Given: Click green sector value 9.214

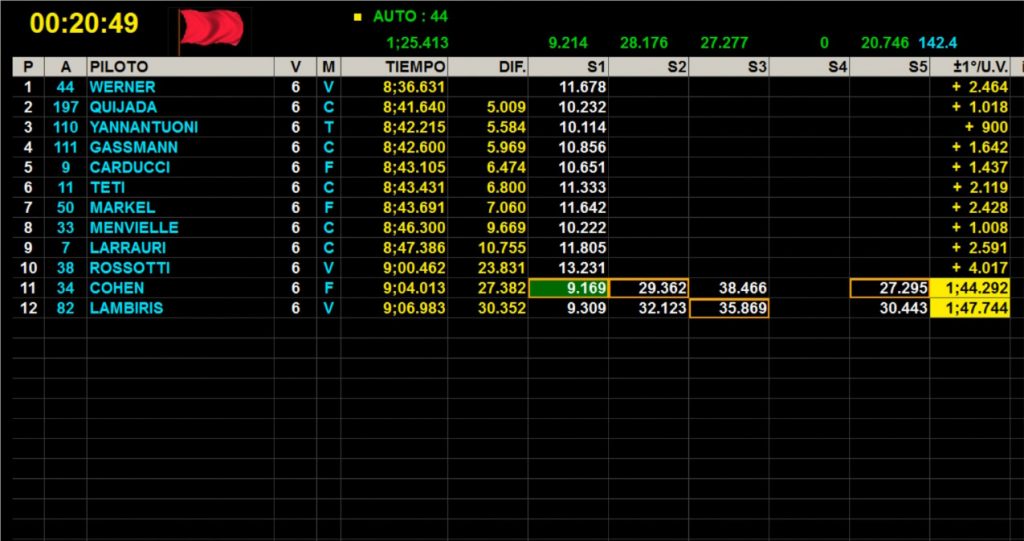Looking at the screenshot, I should click(568, 43).
